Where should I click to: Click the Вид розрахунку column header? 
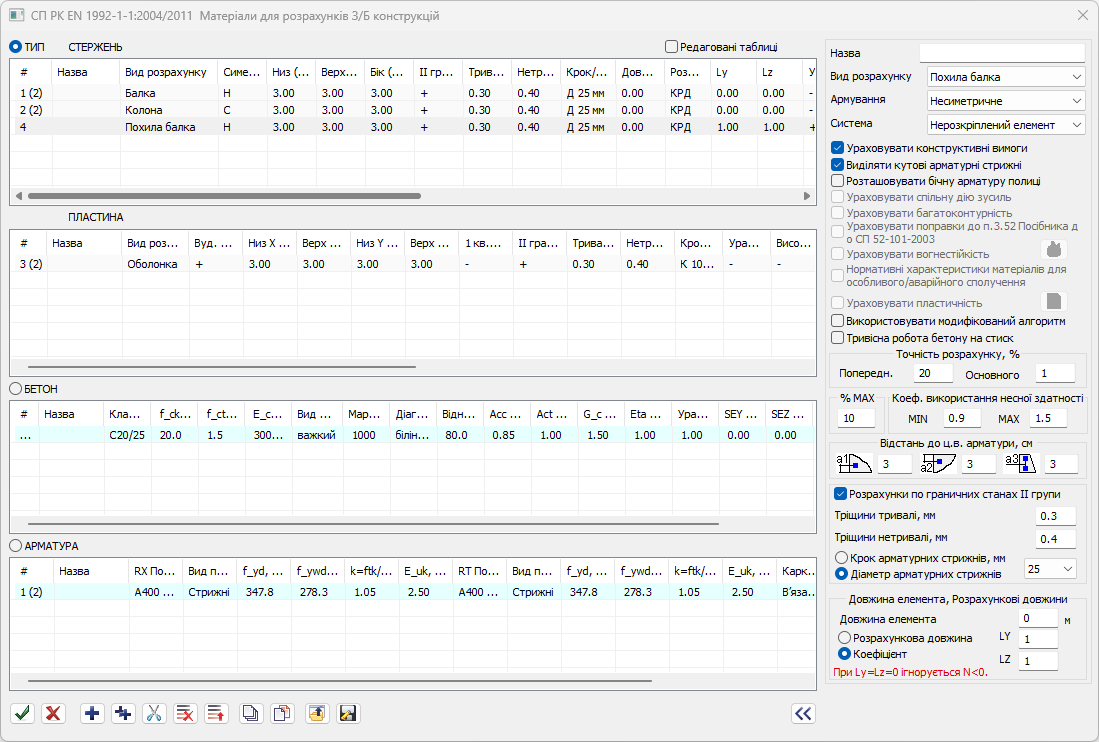point(166,72)
